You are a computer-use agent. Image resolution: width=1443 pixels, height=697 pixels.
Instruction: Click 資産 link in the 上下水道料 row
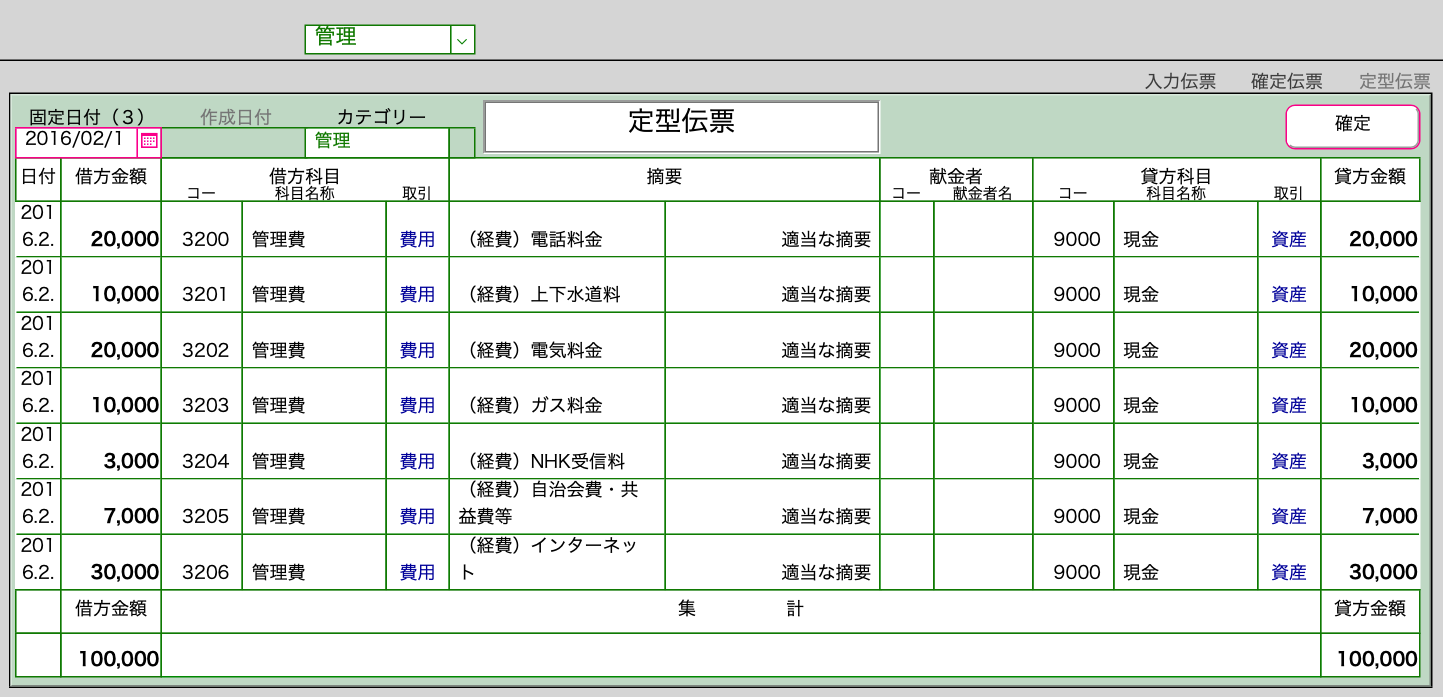pyautogui.click(x=1288, y=295)
